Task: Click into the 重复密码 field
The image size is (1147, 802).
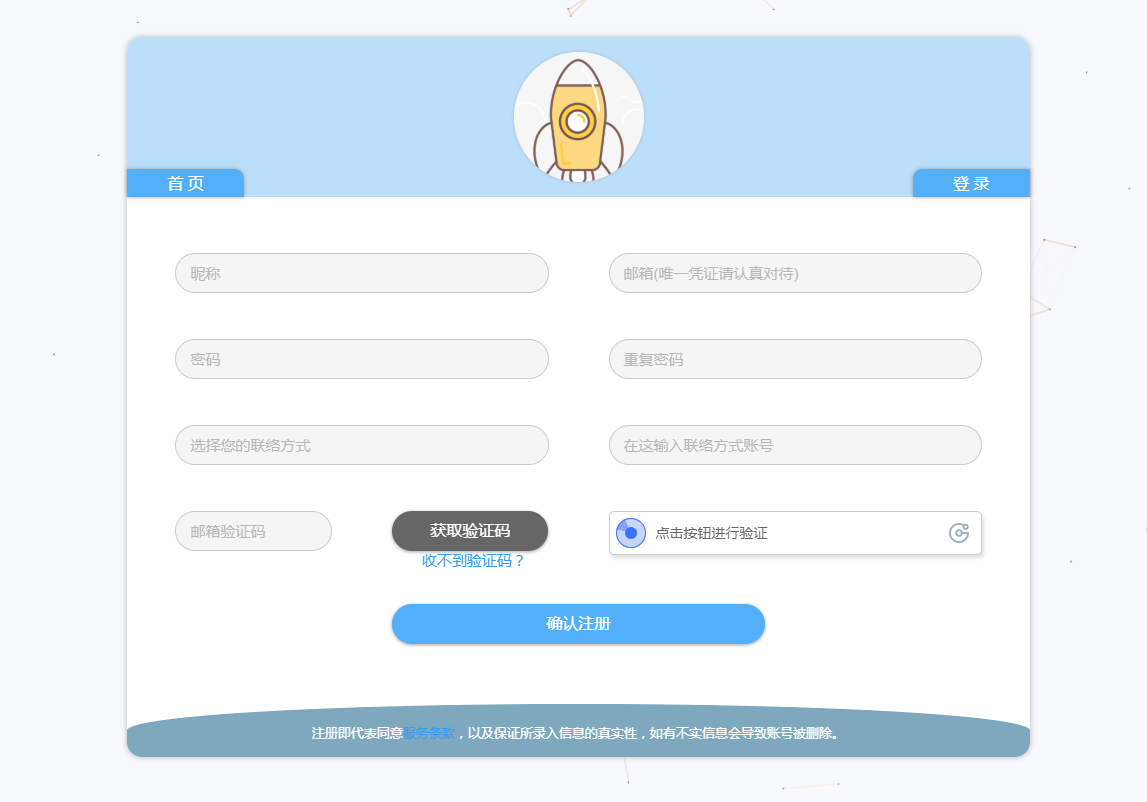Action: [x=795, y=359]
